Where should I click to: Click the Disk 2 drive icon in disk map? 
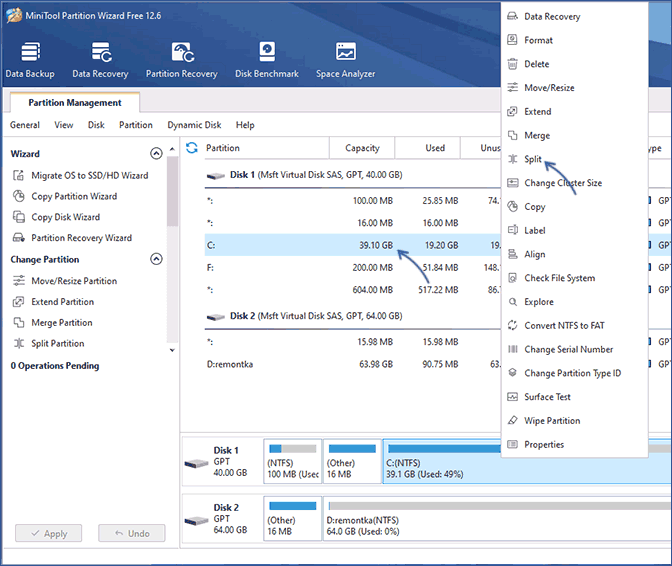coord(196,521)
